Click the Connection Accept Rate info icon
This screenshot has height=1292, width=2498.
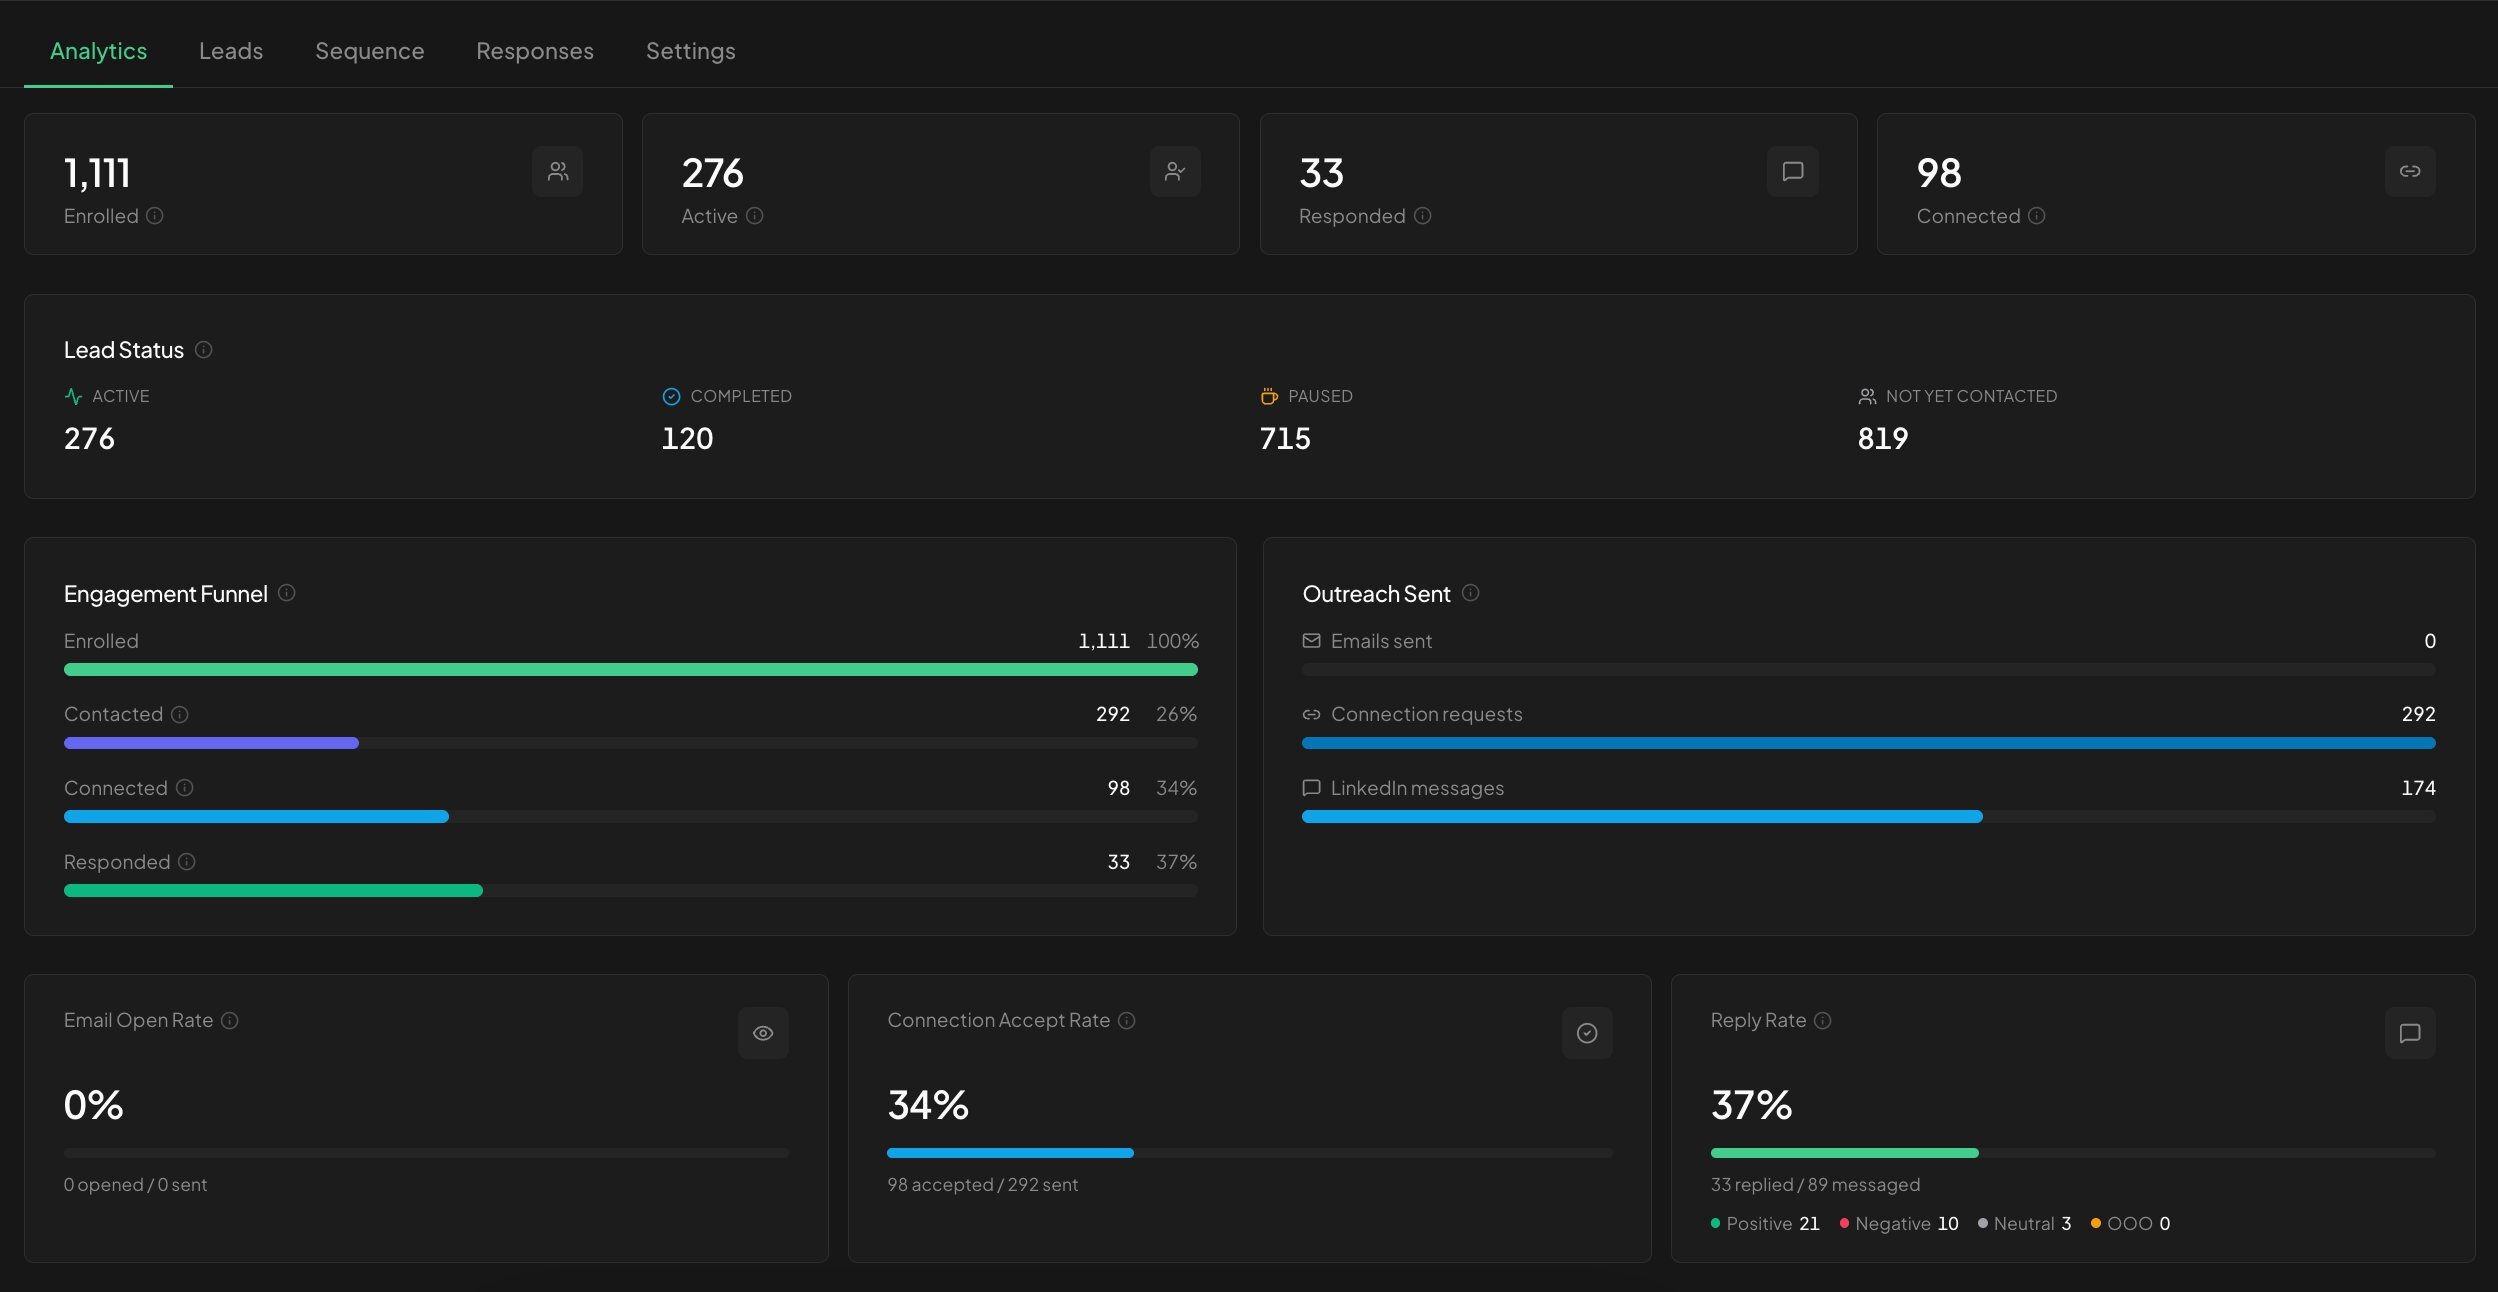pos(1127,1021)
